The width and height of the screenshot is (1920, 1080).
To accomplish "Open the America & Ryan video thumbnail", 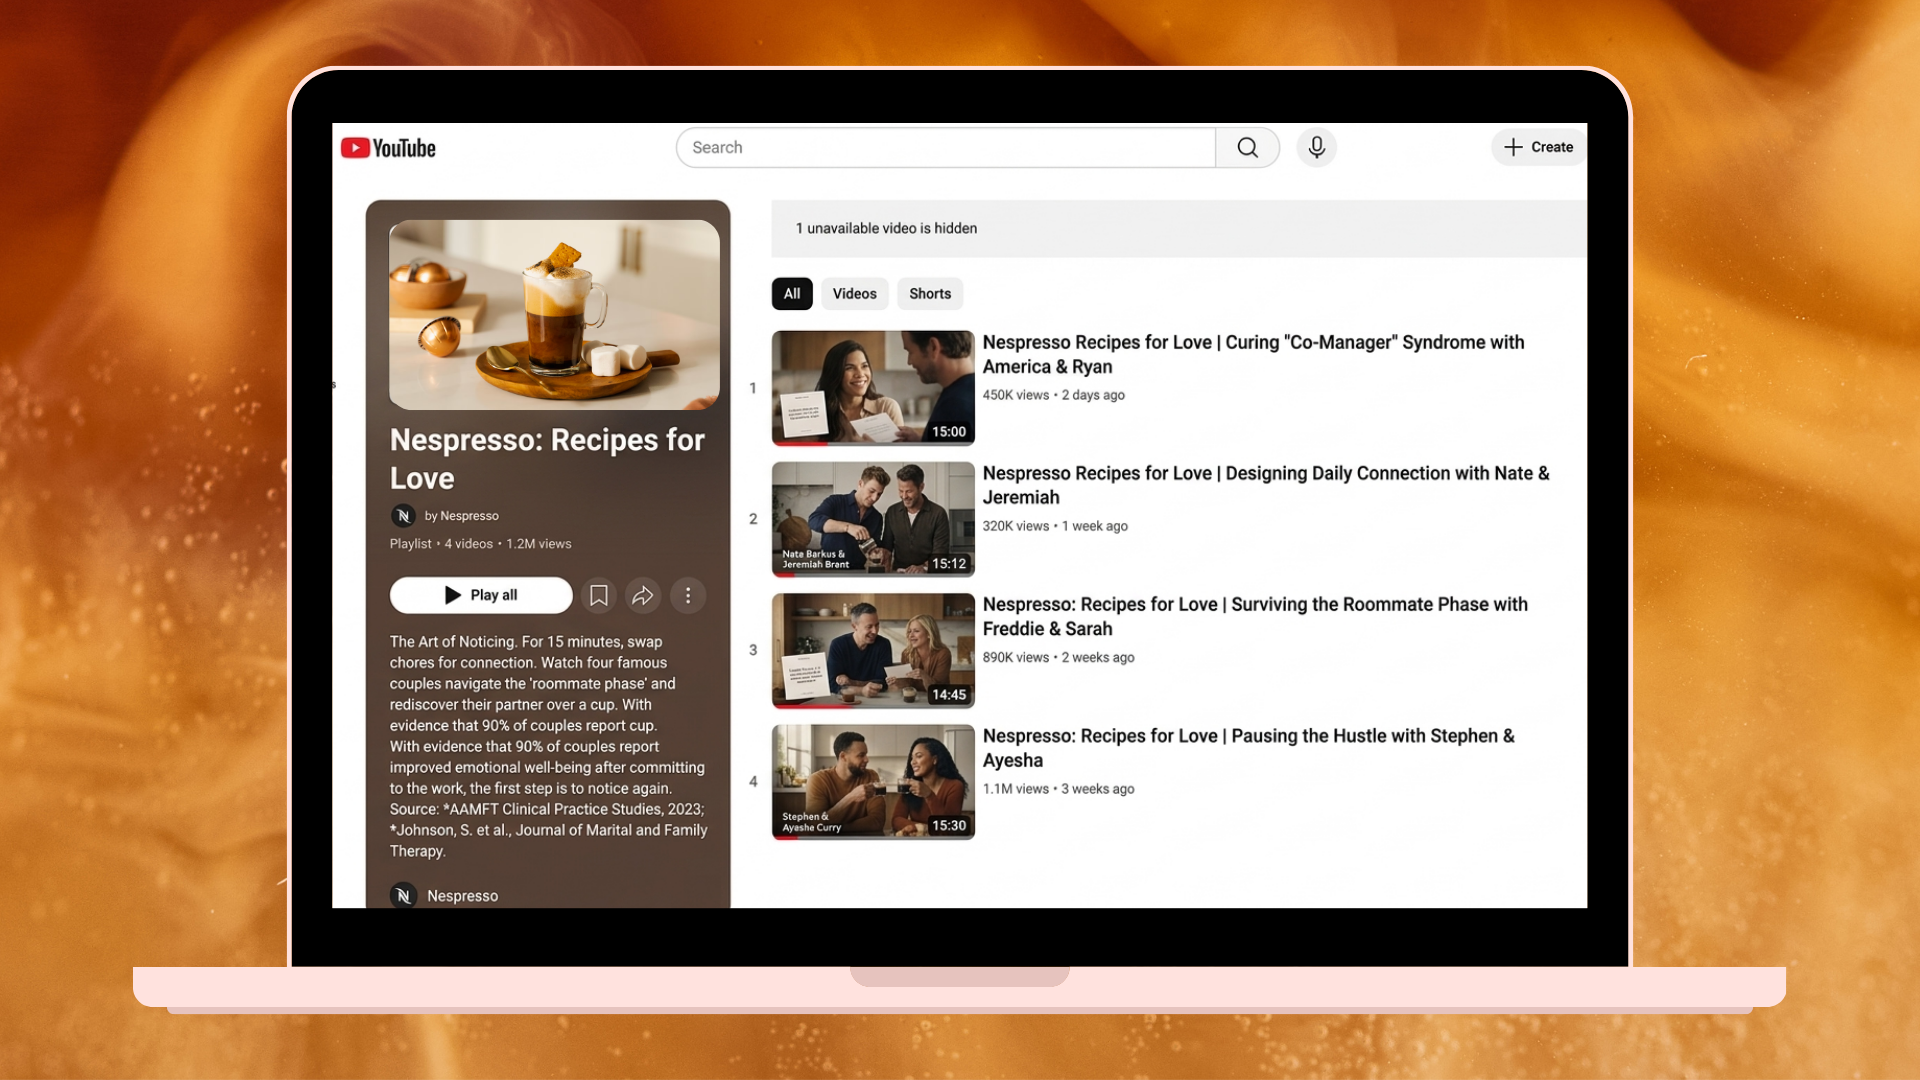I will (x=873, y=388).
